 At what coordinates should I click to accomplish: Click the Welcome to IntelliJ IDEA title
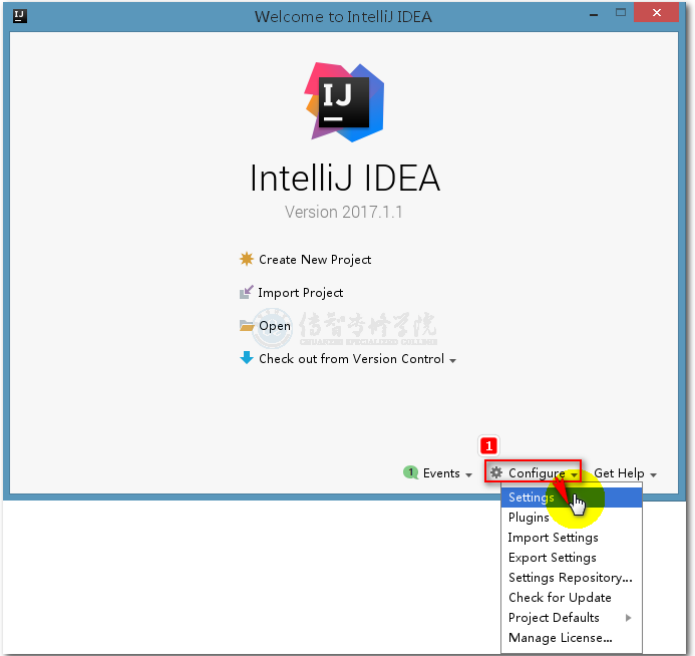pos(343,16)
